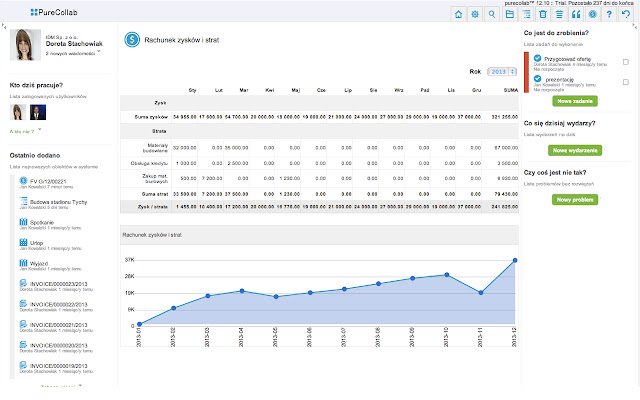Open the list lines icon in toolbar
Screen dimensions: 640x400
559,14
